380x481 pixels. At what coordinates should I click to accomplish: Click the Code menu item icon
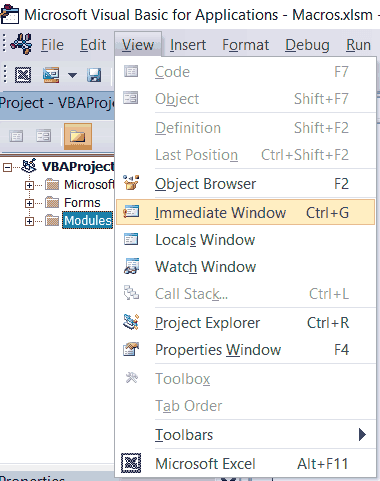(131, 71)
